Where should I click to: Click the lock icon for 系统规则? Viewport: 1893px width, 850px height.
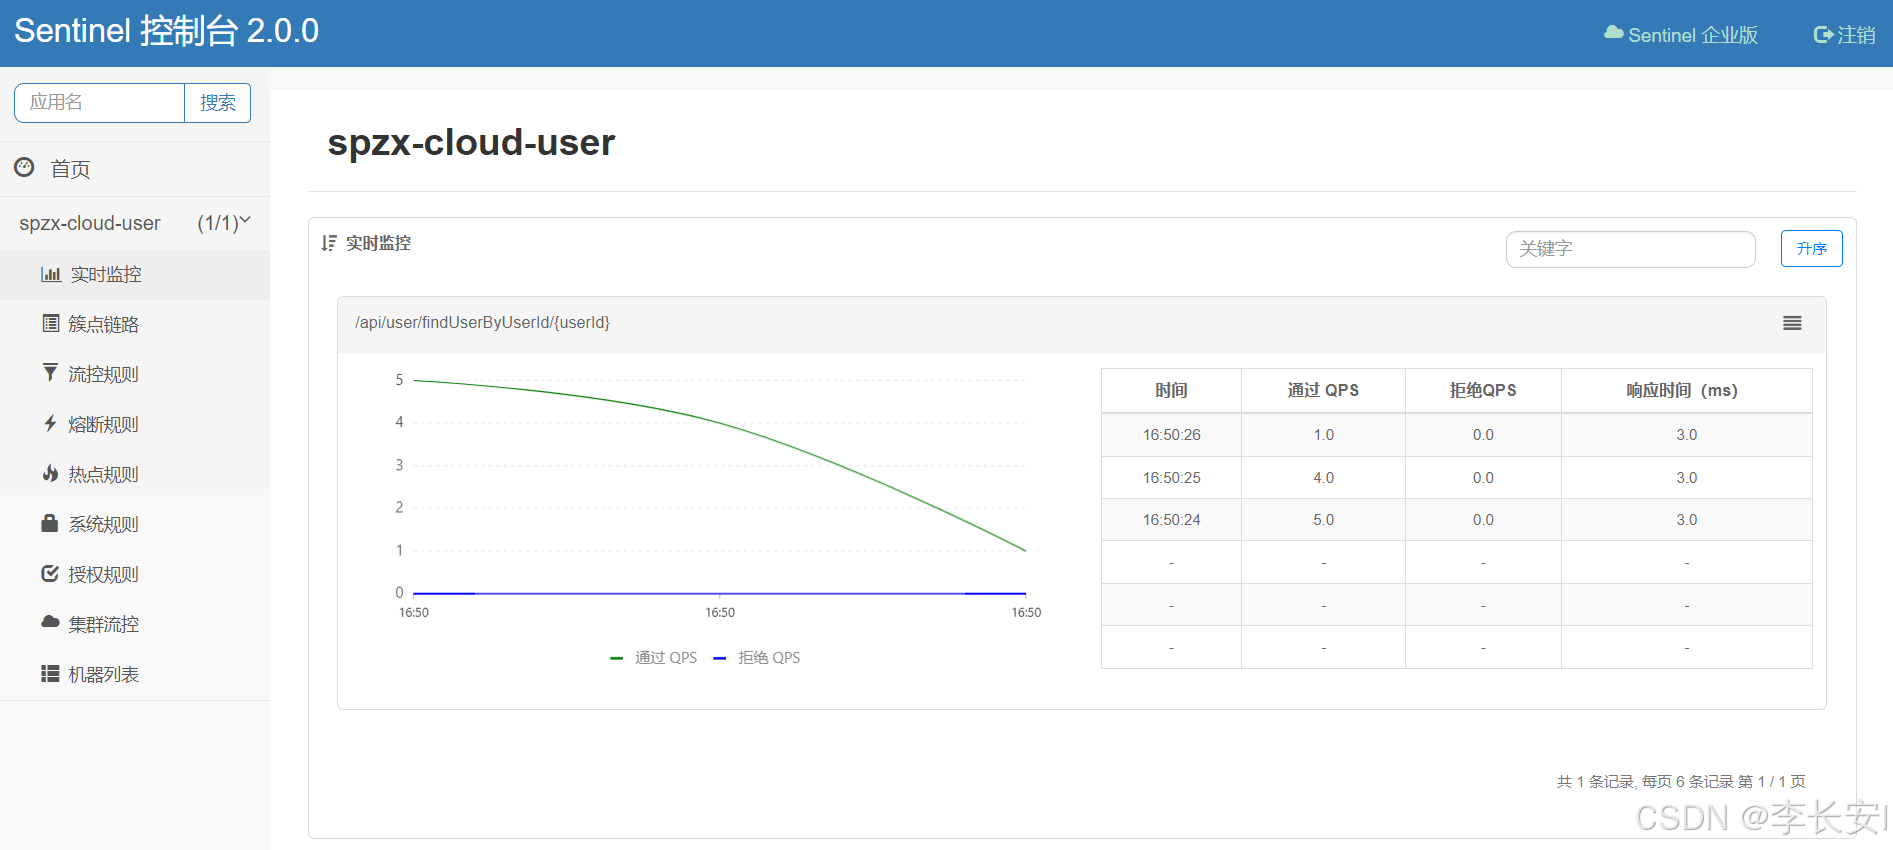(50, 523)
